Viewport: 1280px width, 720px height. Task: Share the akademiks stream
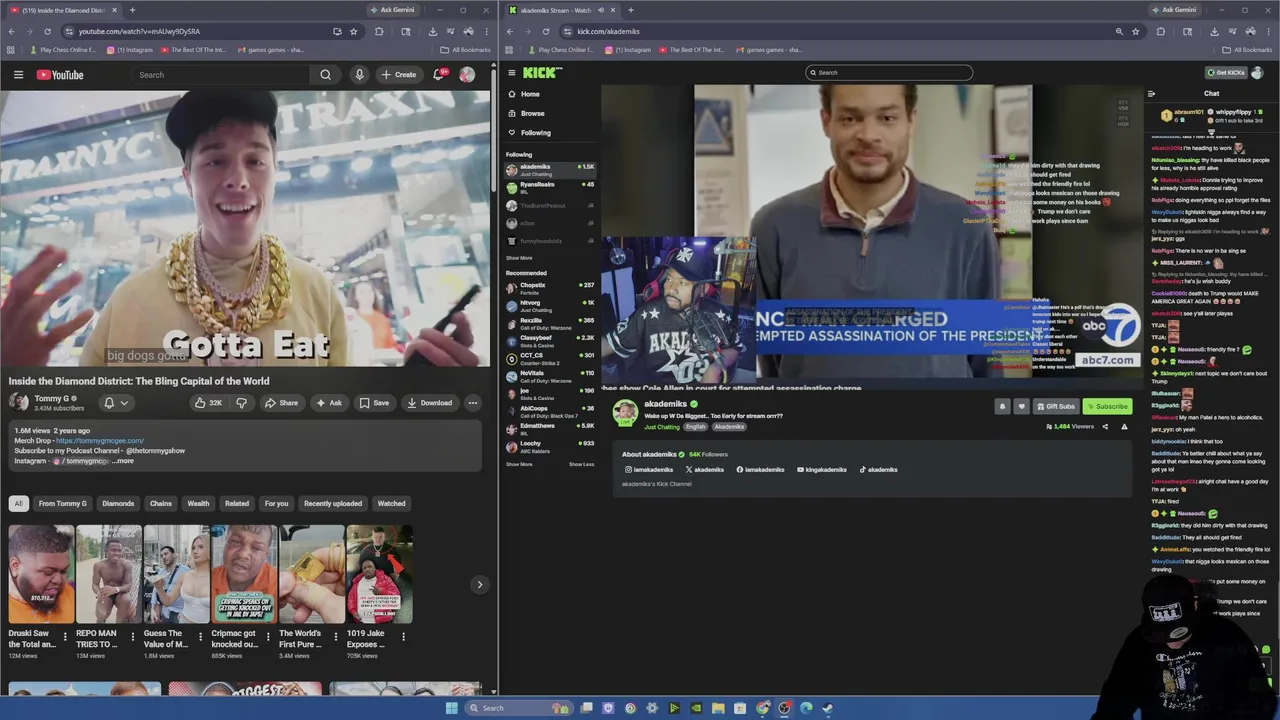point(1105,427)
